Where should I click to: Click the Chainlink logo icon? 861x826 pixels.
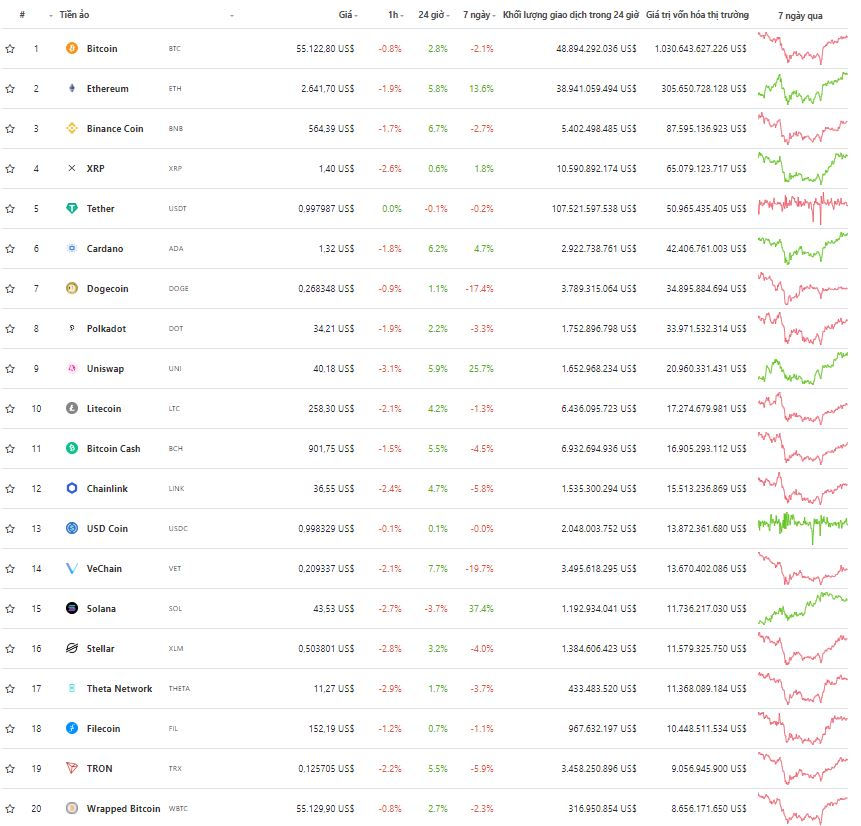(x=72, y=488)
